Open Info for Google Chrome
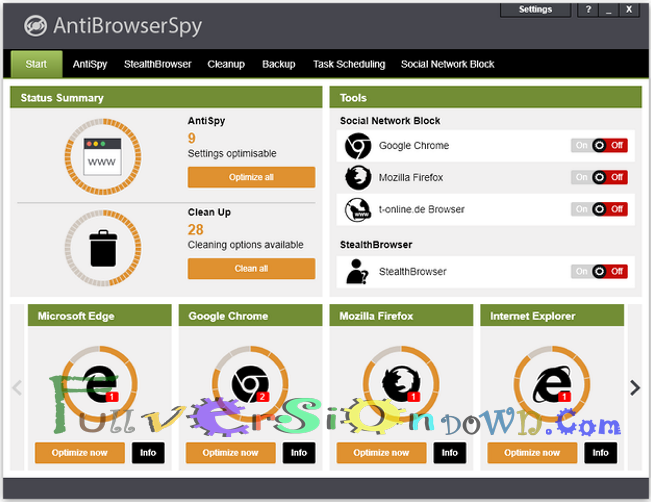This screenshot has height=502, width=651. [299, 453]
